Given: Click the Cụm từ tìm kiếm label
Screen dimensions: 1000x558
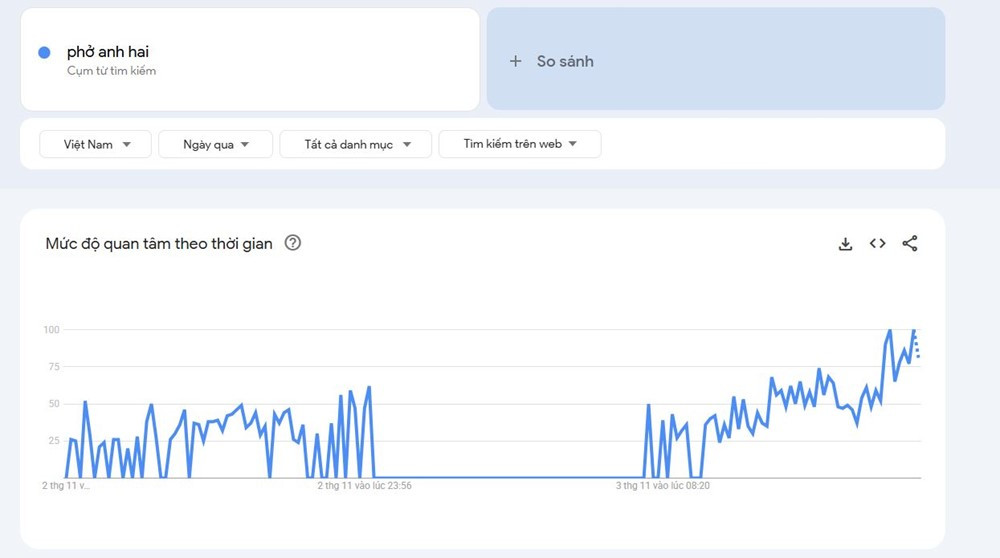Looking at the screenshot, I should click(112, 71).
